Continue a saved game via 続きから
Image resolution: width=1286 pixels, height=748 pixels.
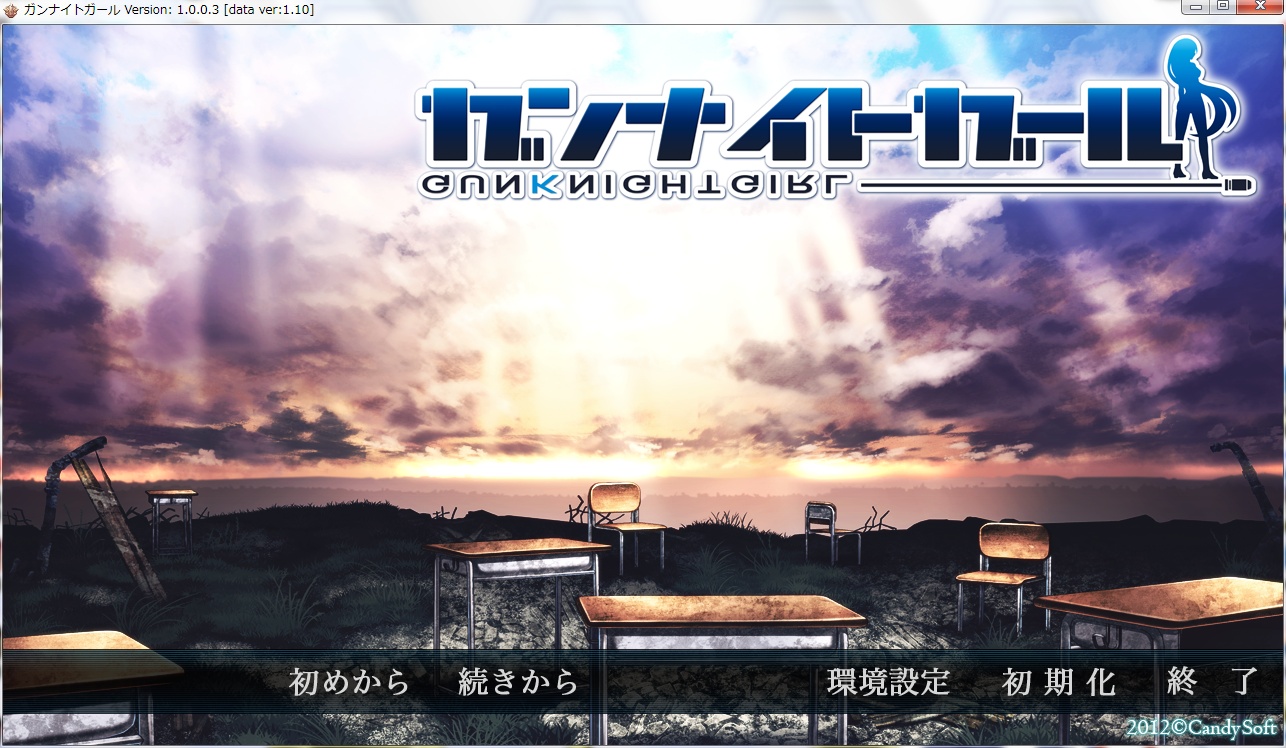(518, 682)
